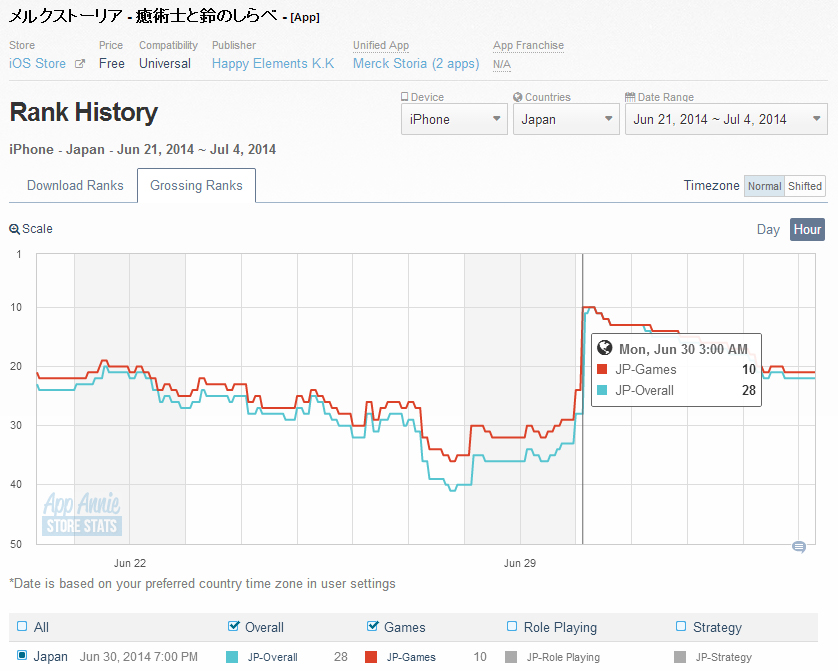Set timezone to Shifted
The width and height of the screenshot is (838, 671).
805,186
